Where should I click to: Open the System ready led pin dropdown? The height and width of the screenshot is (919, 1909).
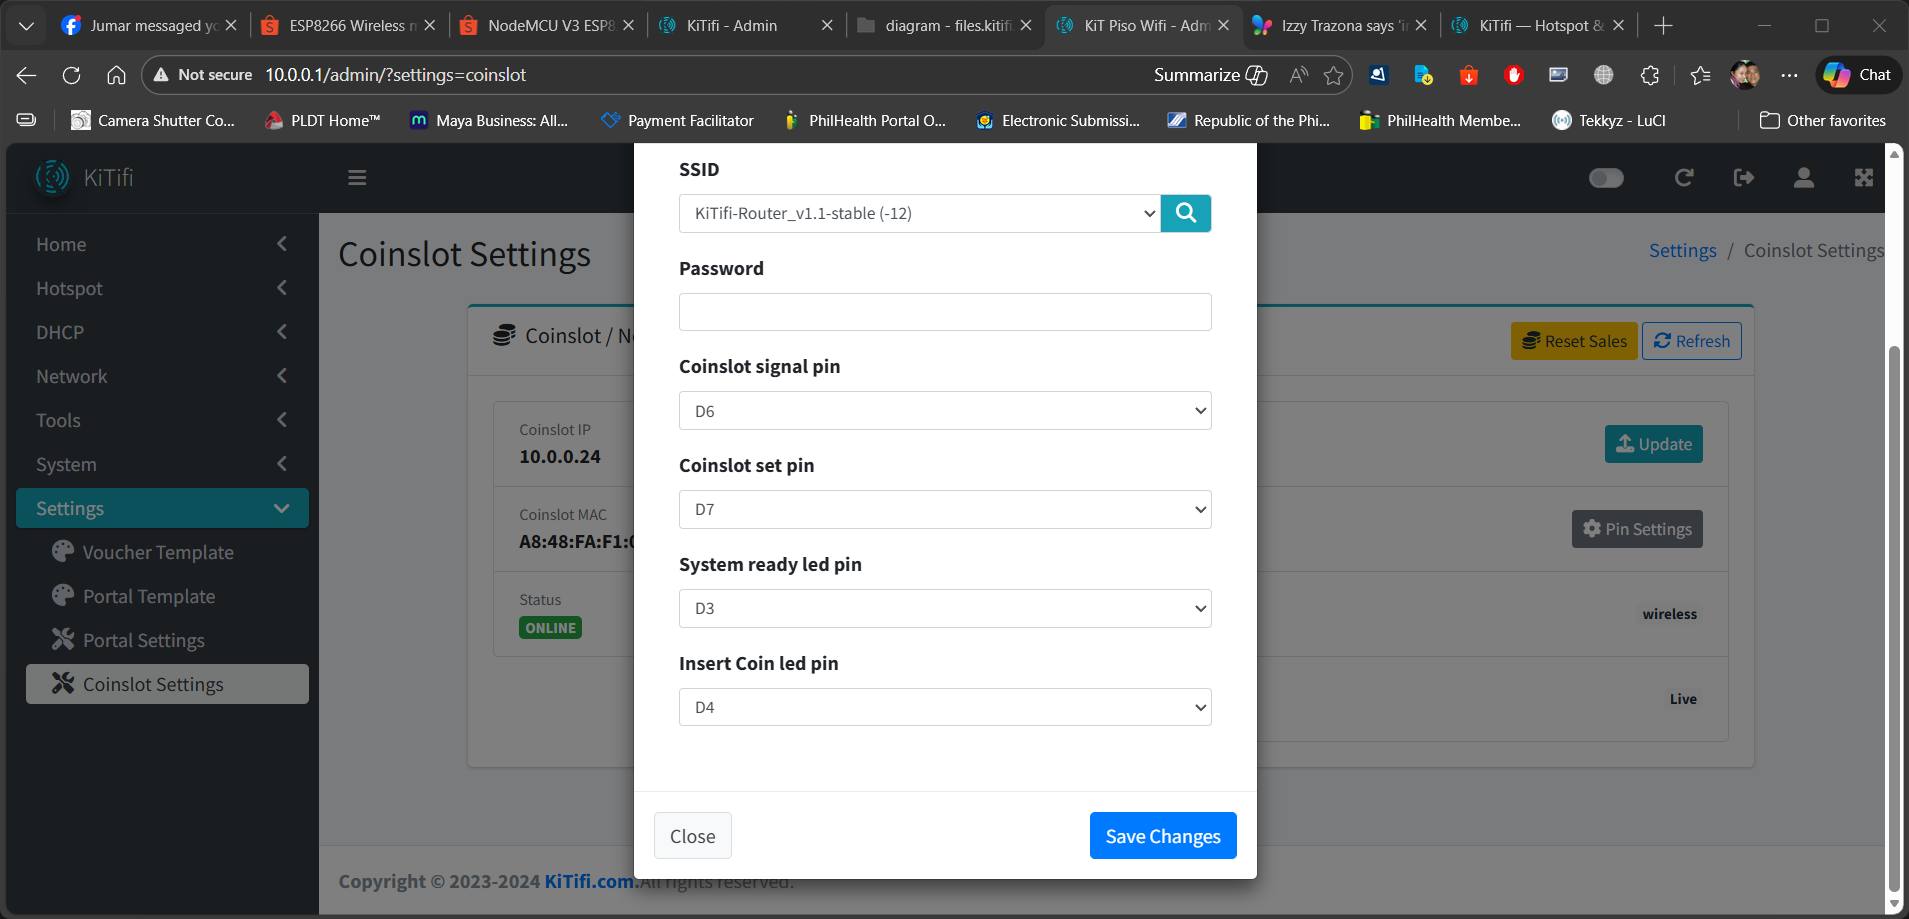point(945,608)
